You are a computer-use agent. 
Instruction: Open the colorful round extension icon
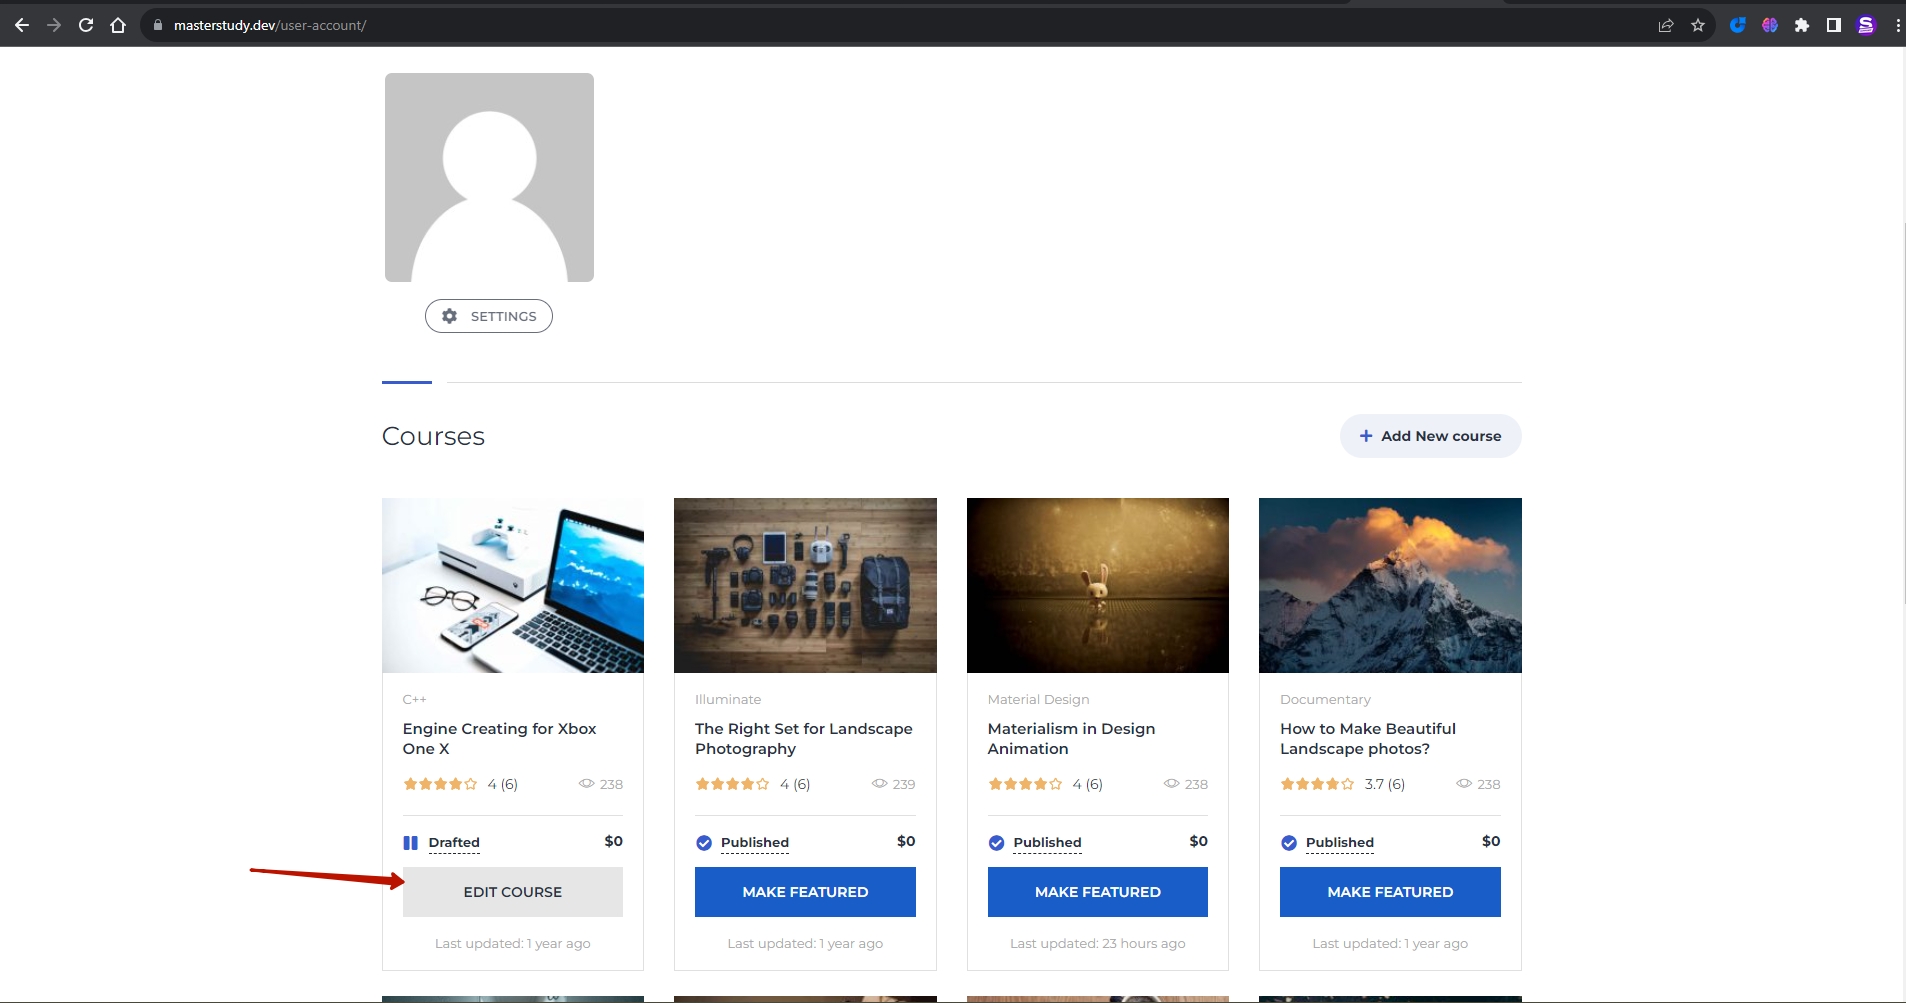point(1770,25)
